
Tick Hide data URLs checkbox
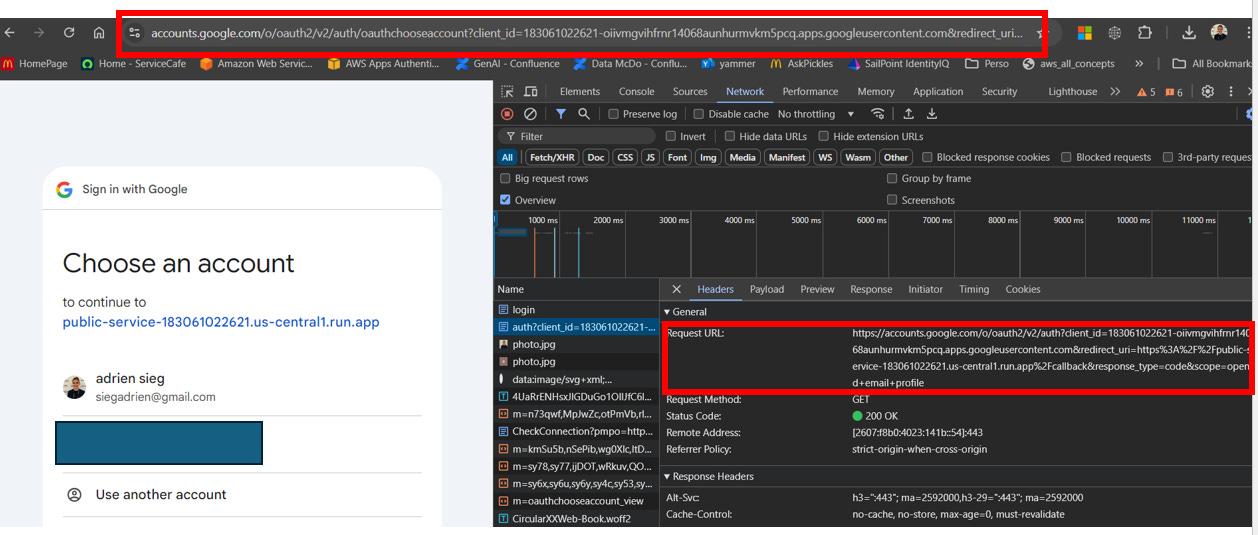click(730, 136)
